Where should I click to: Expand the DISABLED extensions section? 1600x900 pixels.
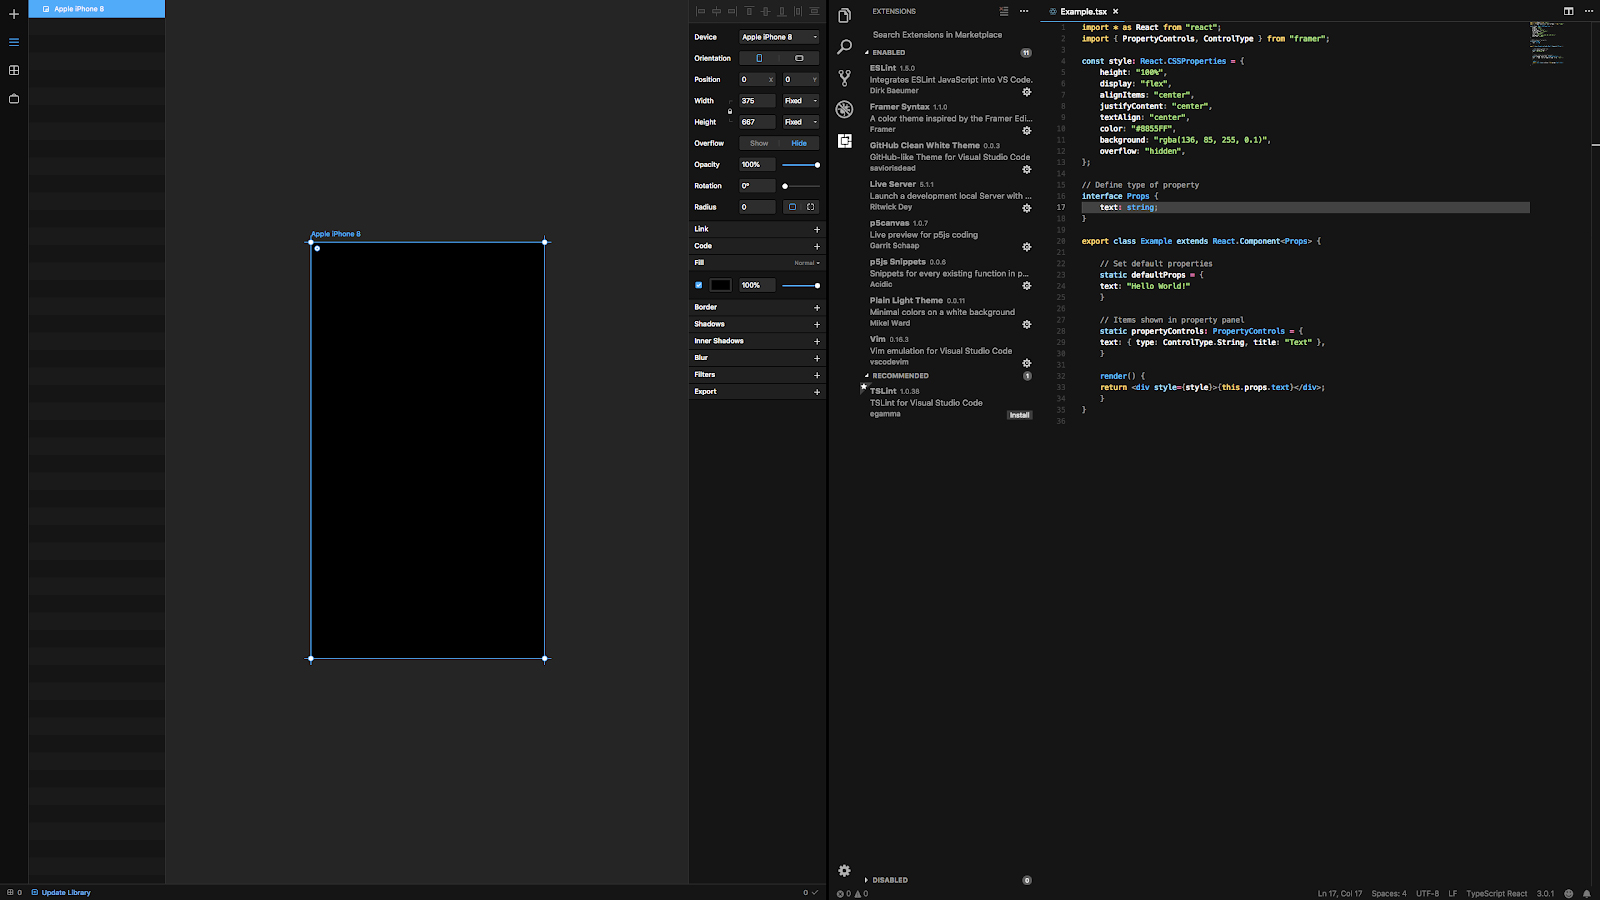(x=889, y=880)
